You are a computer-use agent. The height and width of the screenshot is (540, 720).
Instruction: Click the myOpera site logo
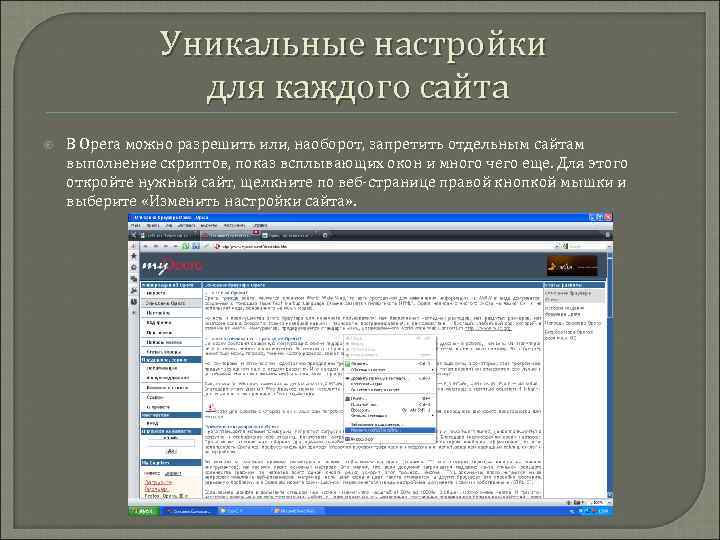click(x=172, y=266)
